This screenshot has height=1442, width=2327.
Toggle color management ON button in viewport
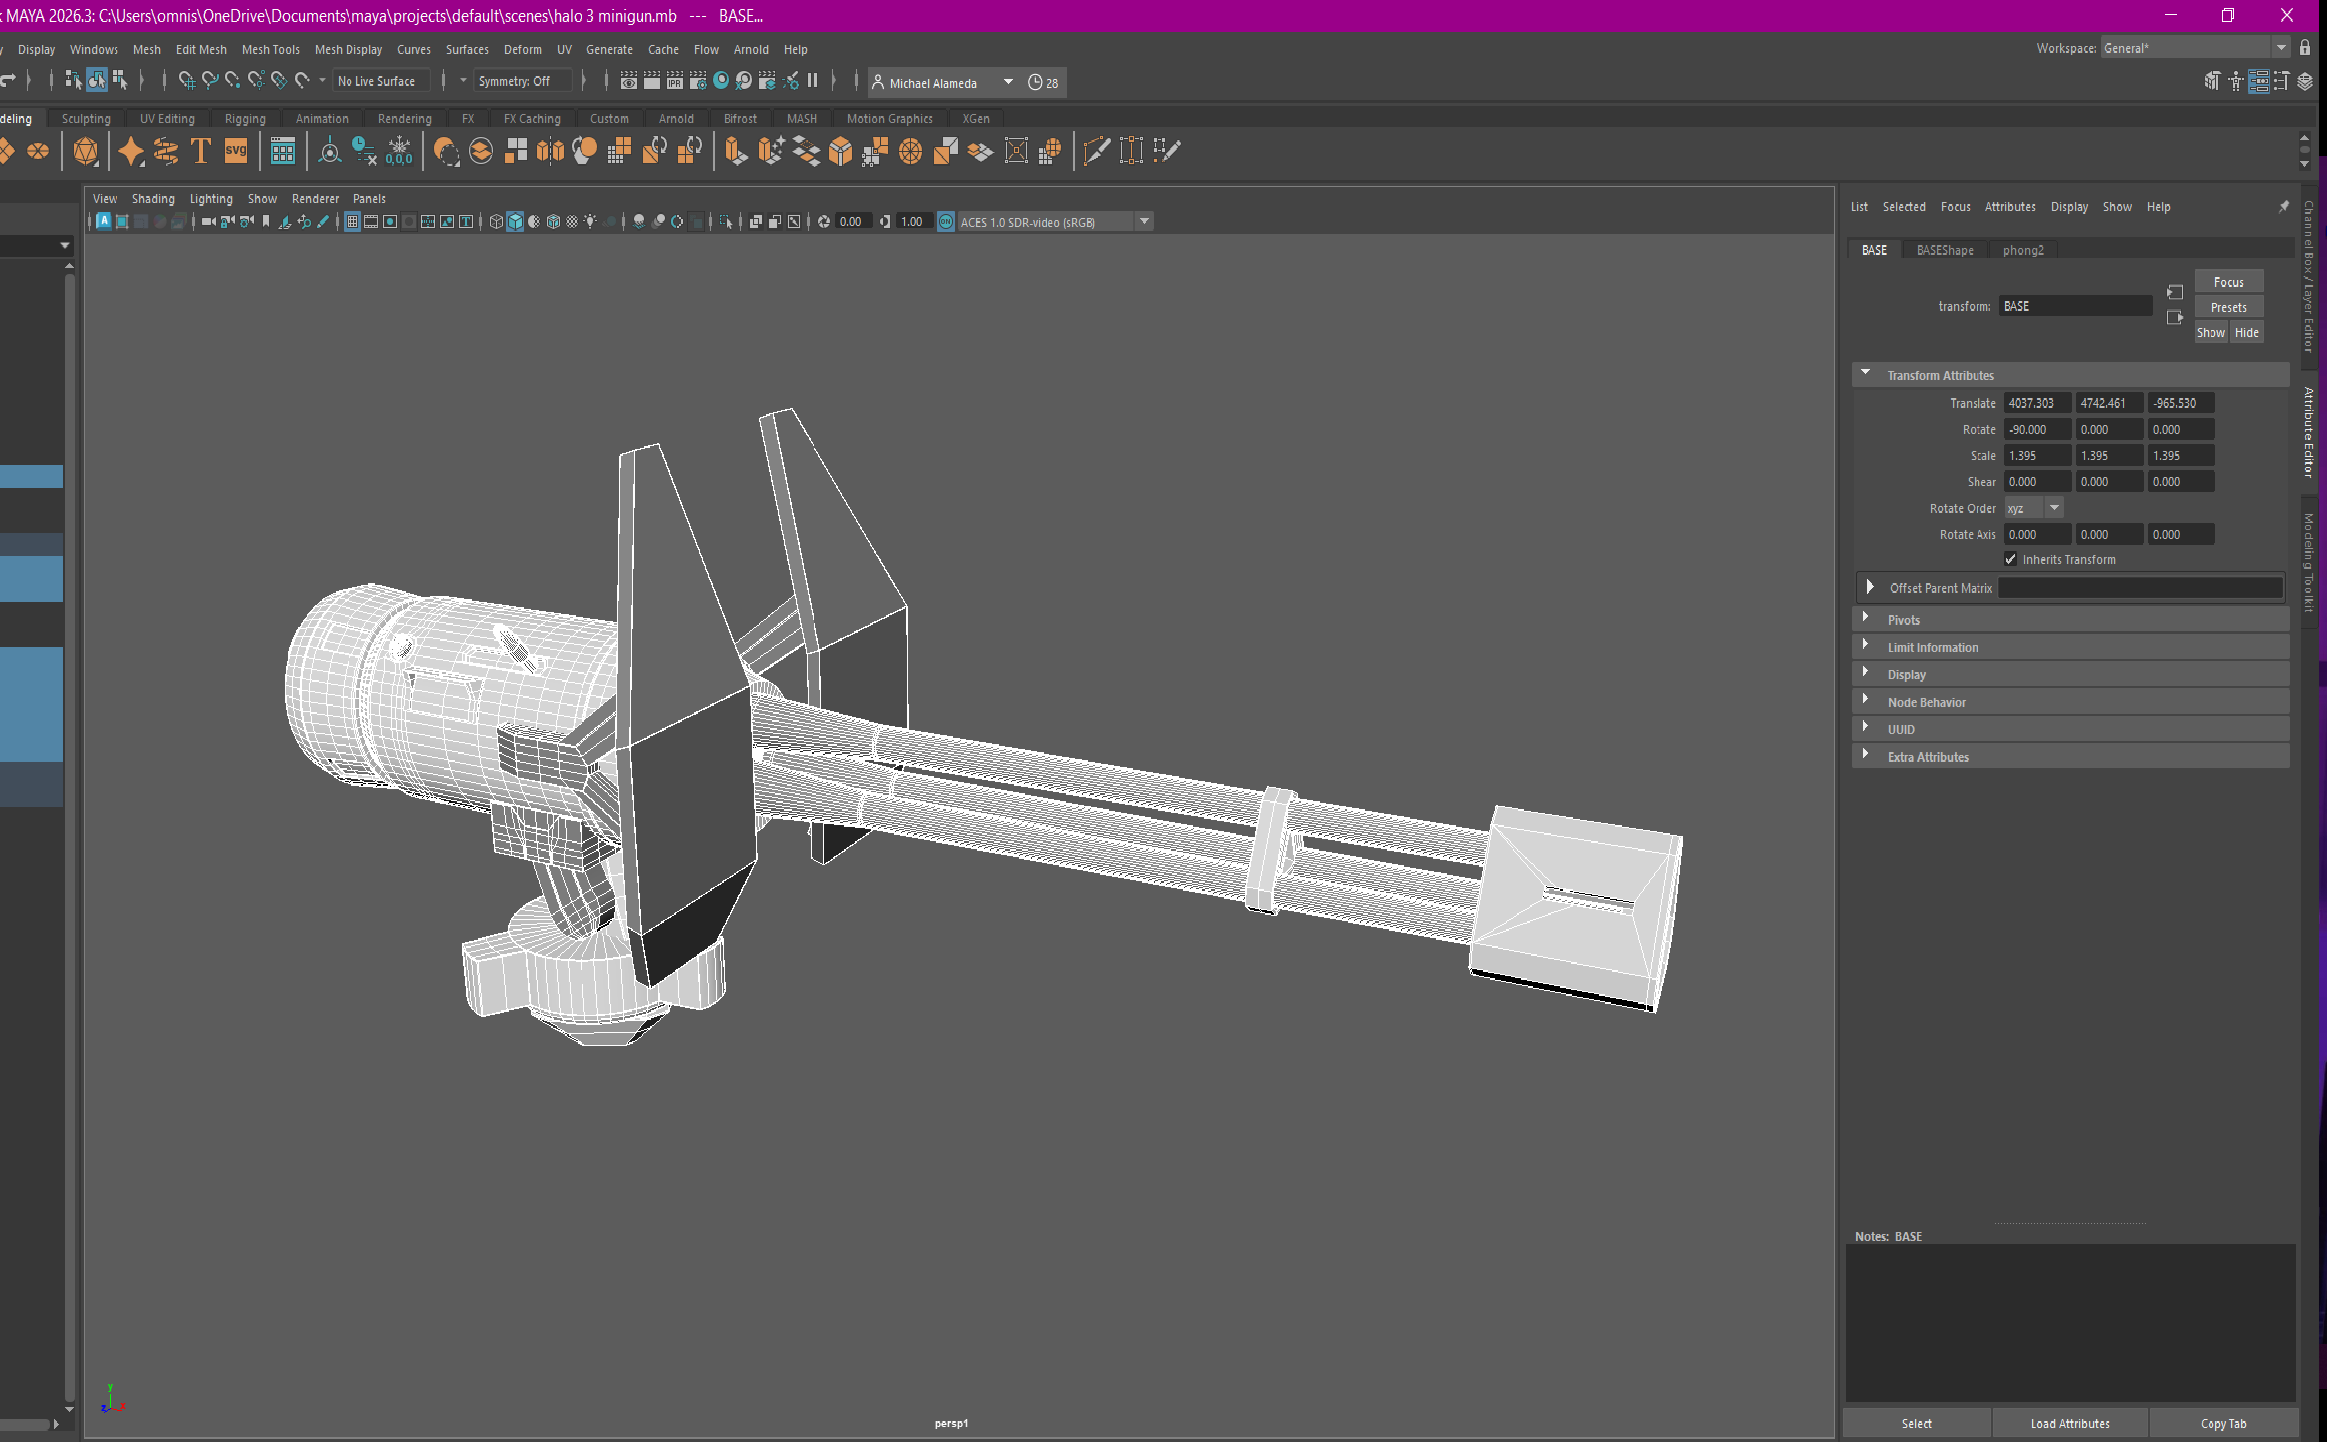(946, 222)
